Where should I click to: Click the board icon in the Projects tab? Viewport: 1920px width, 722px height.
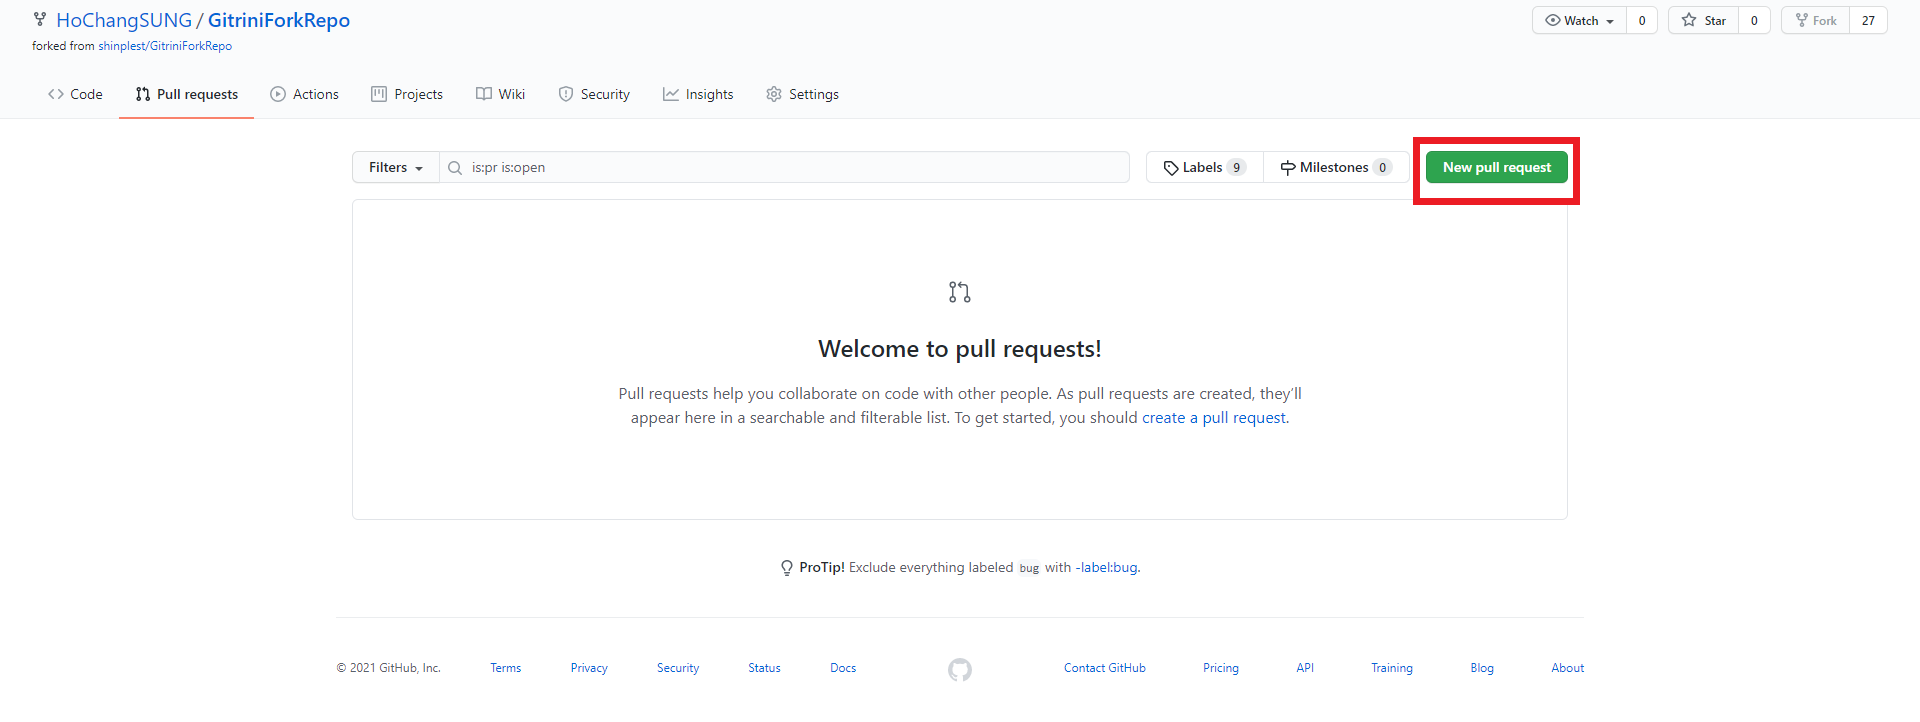point(379,94)
